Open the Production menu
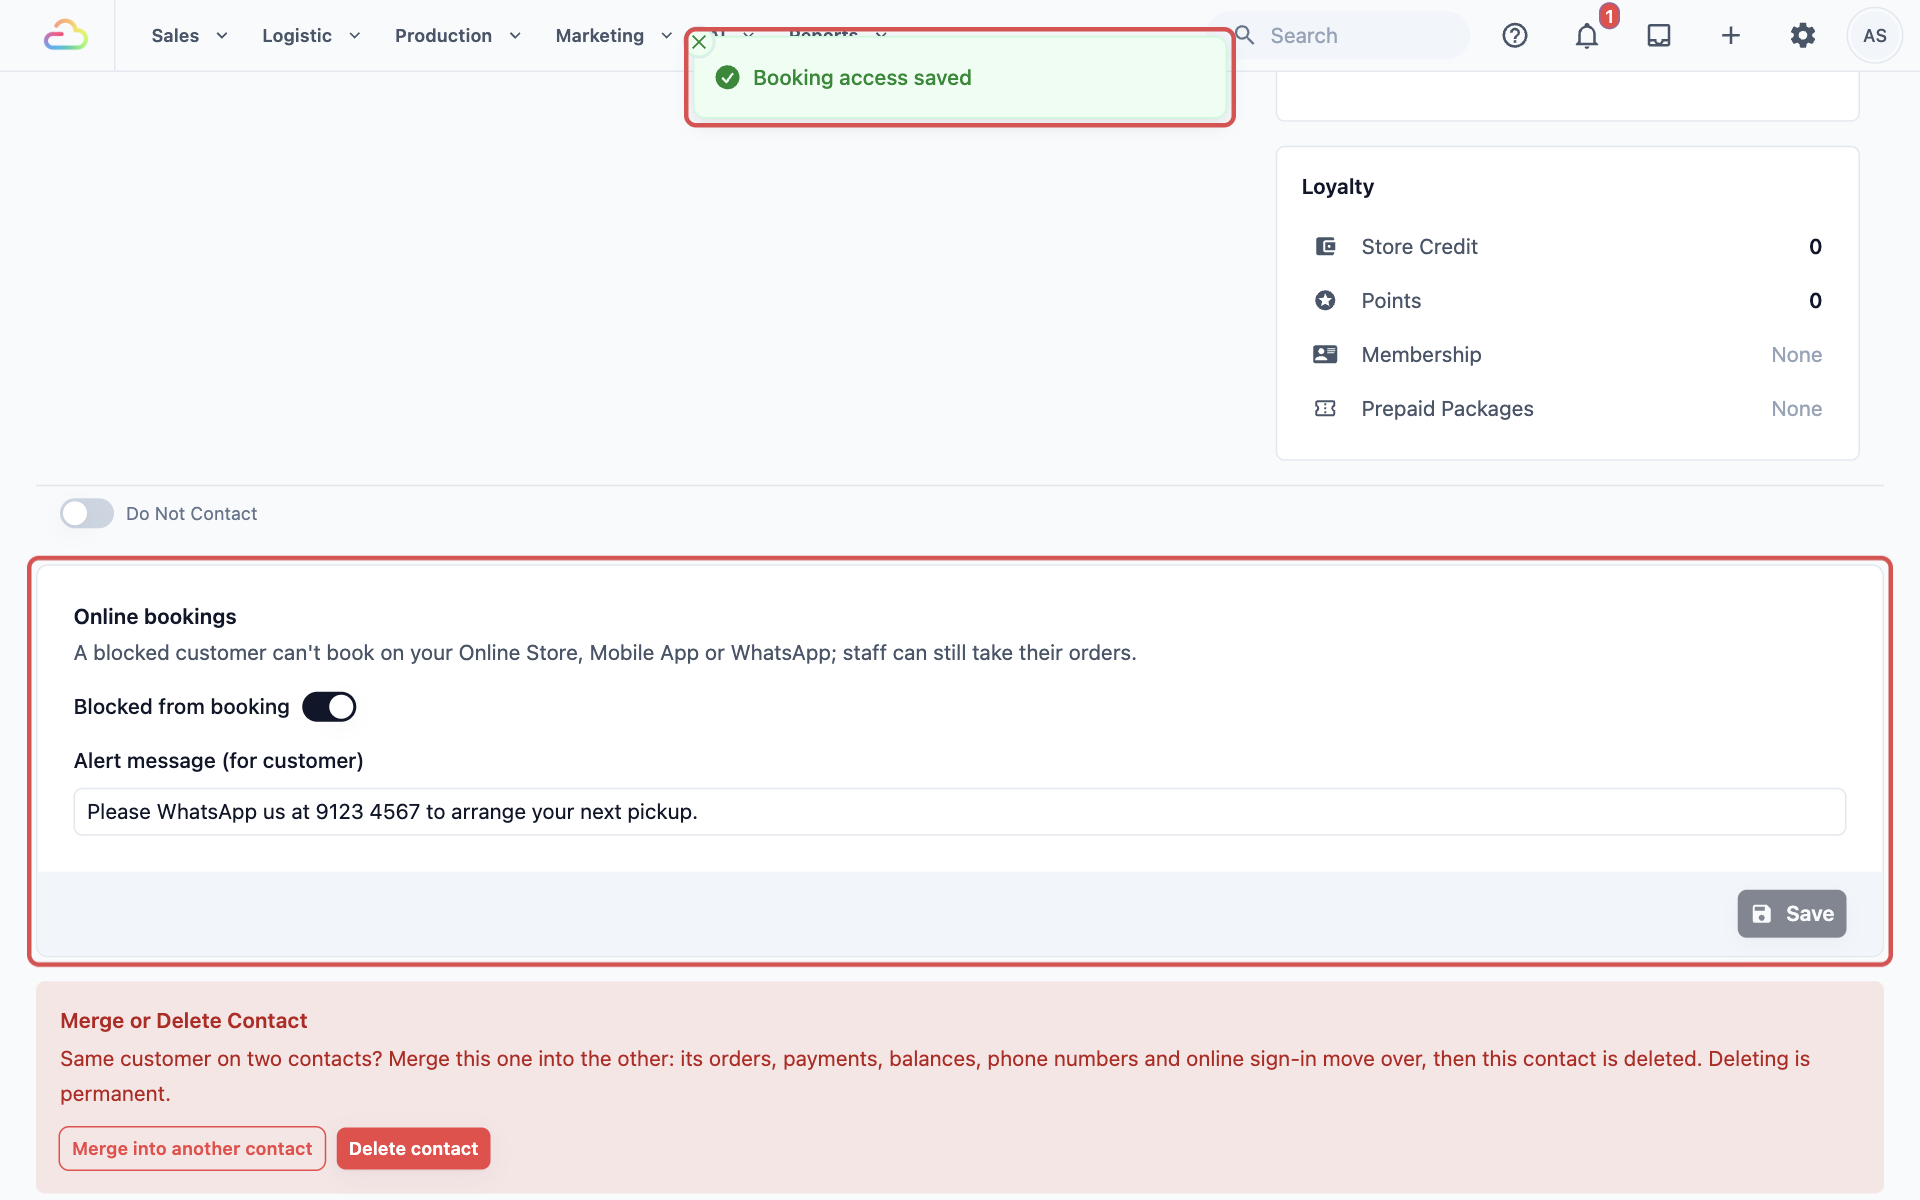This screenshot has height=1200, width=1920. click(x=458, y=36)
